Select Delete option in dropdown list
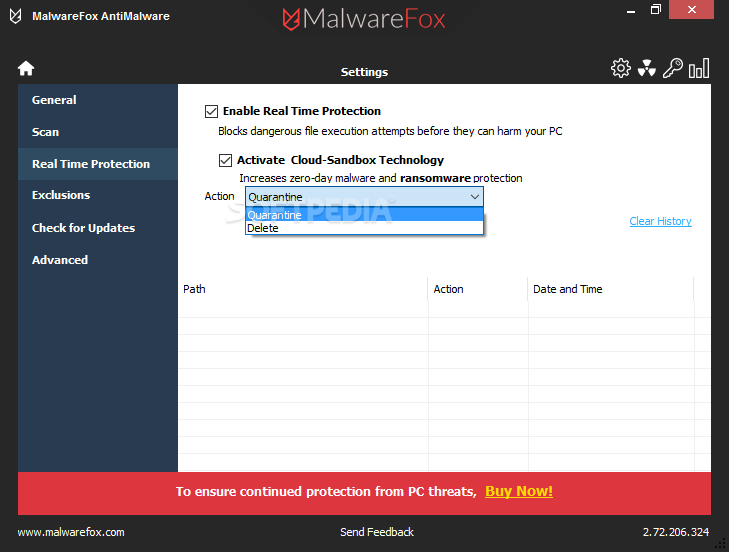Viewport: 729px width, 552px height. pos(364,228)
